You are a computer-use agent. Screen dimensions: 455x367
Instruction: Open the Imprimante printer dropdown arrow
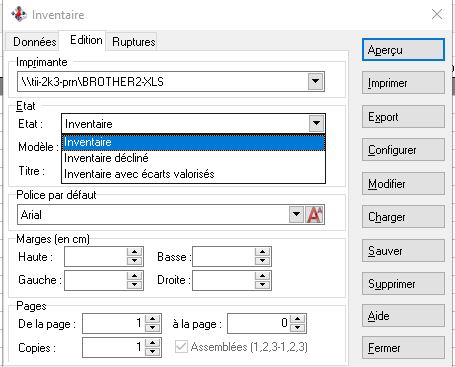(315, 81)
